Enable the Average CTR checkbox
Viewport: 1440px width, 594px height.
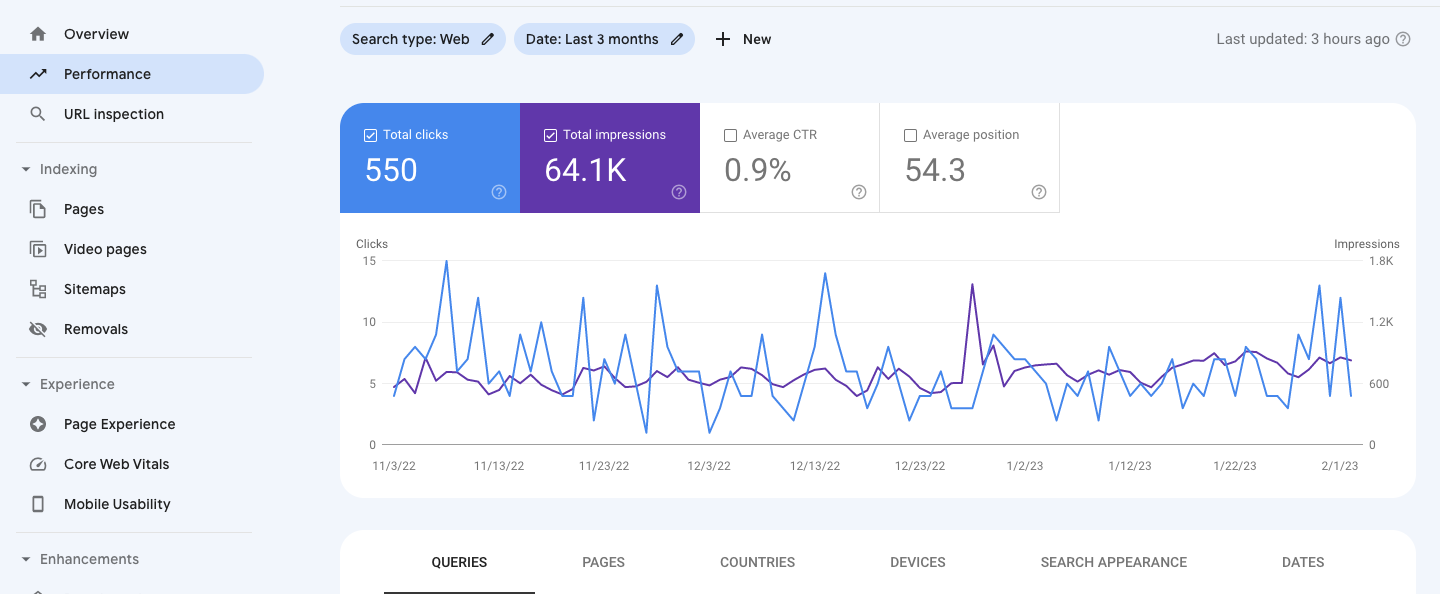click(x=730, y=134)
